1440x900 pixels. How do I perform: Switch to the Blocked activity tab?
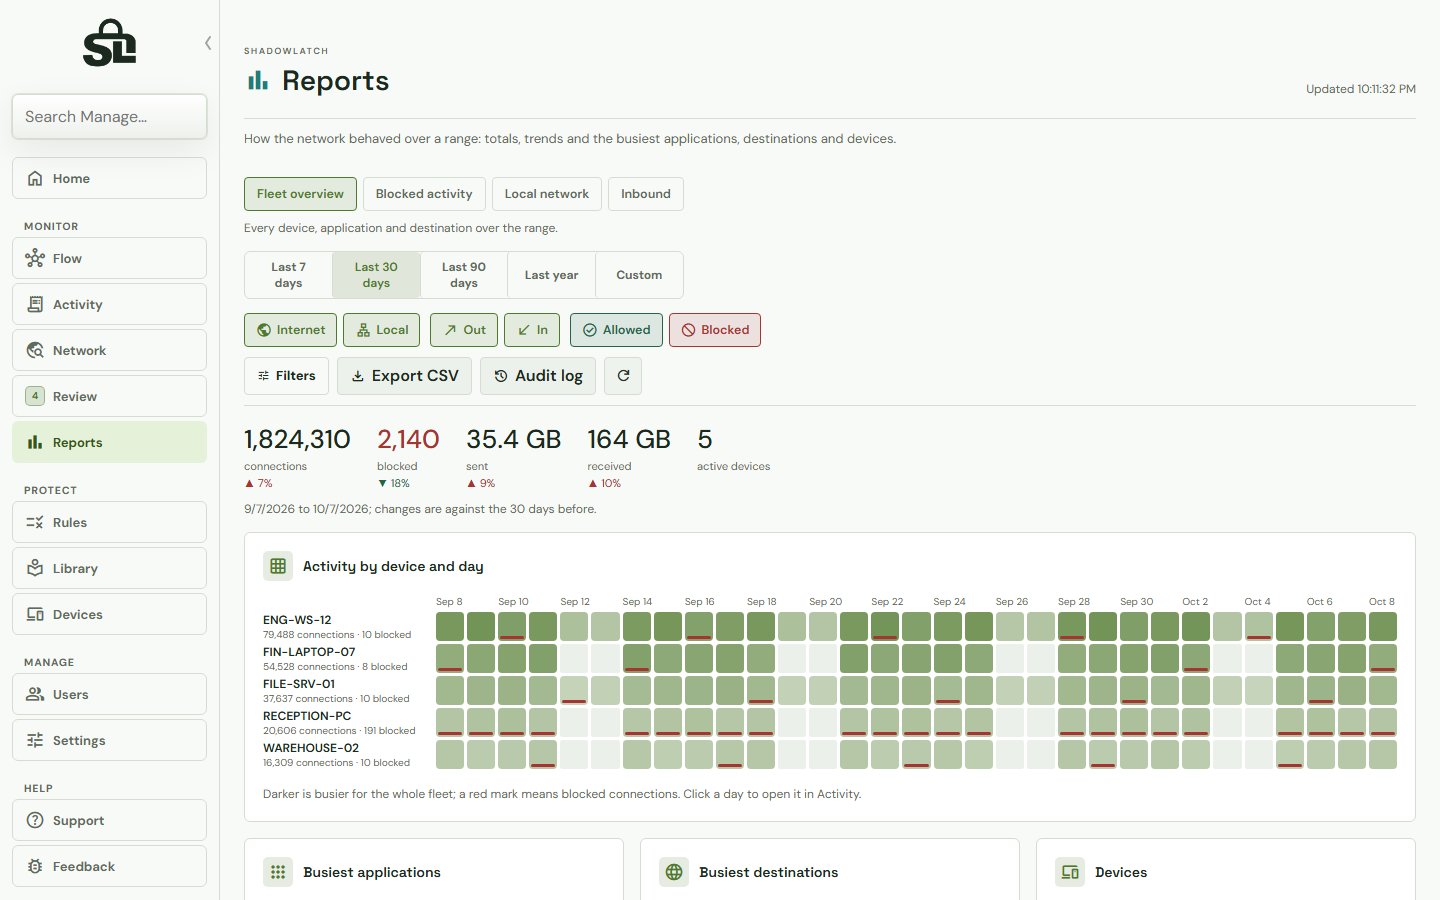pos(424,194)
